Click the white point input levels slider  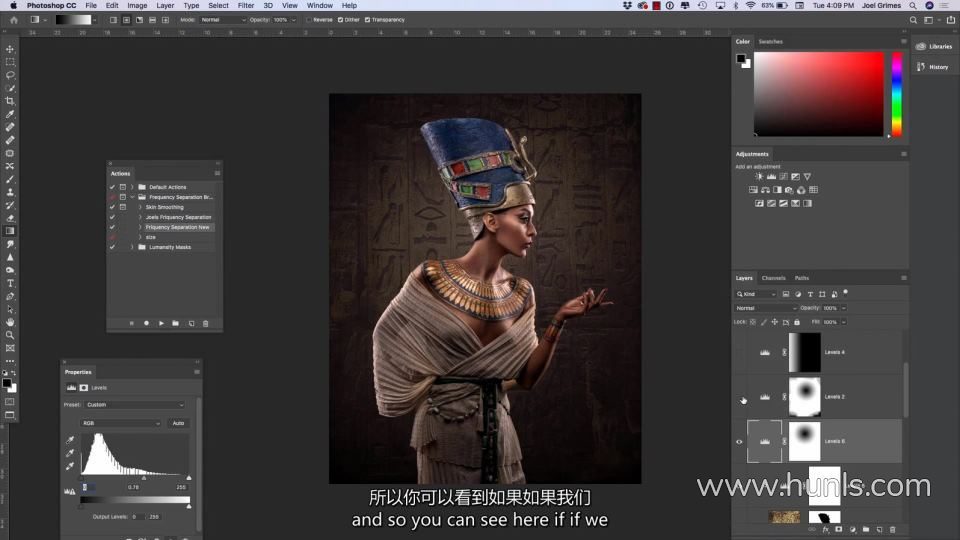(189, 478)
